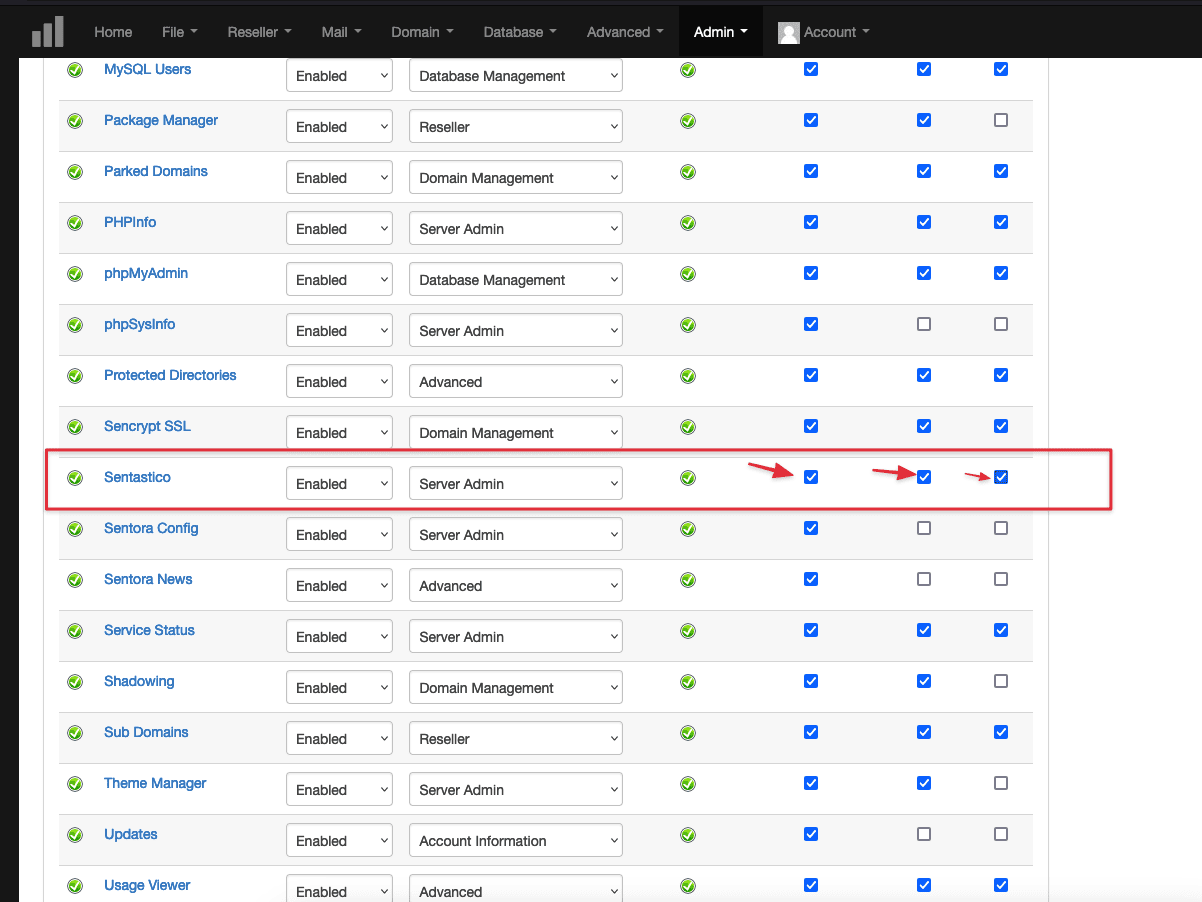Click green status icon left of Sub Domains
The width and height of the screenshot is (1202, 902).
75,733
